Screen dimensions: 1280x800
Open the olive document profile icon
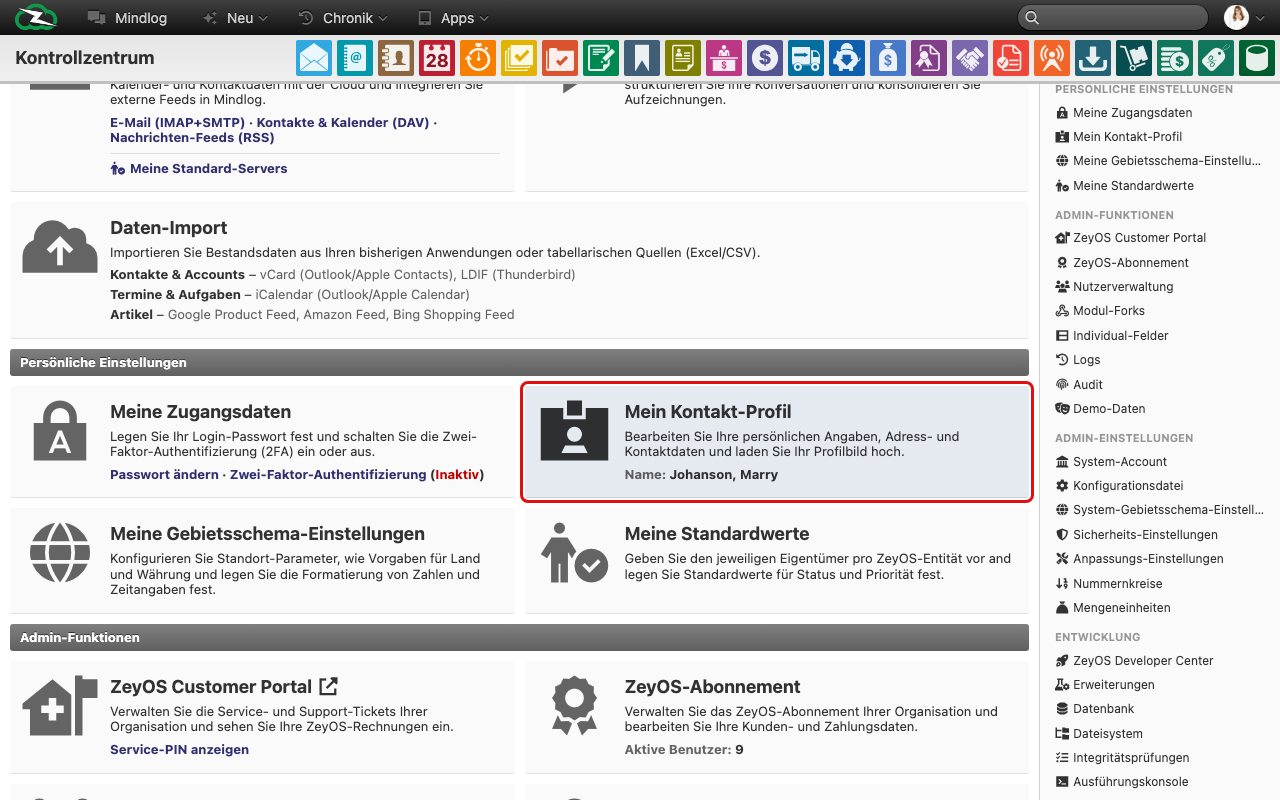coord(683,58)
